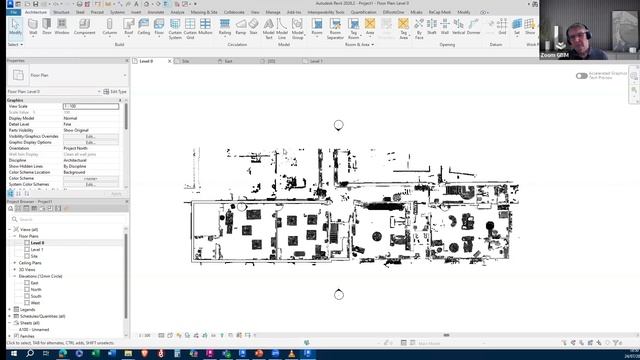Open the File menu tab
Viewport: 640px width, 360px height.
coord(13,12)
